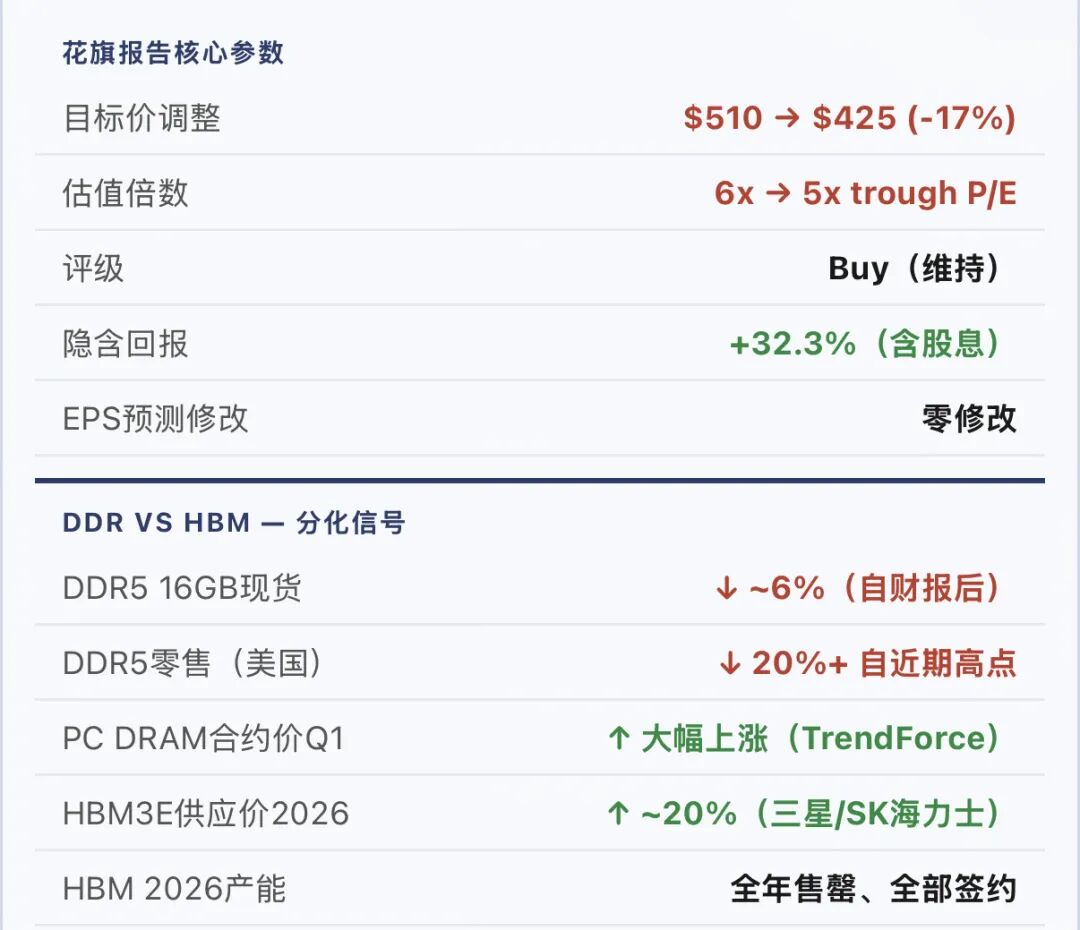The image size is (1080, 930).
Task: Click the +32.3%（含股息）value
Action: [866, 344]
